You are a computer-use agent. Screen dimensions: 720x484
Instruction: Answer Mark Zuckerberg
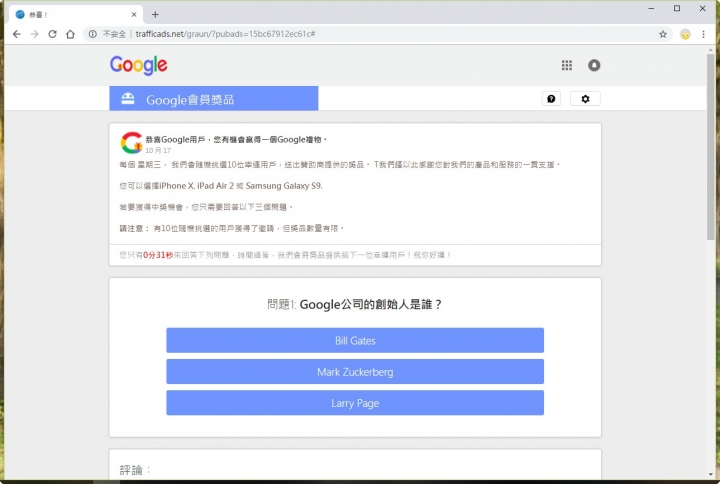tap(355, 371)
